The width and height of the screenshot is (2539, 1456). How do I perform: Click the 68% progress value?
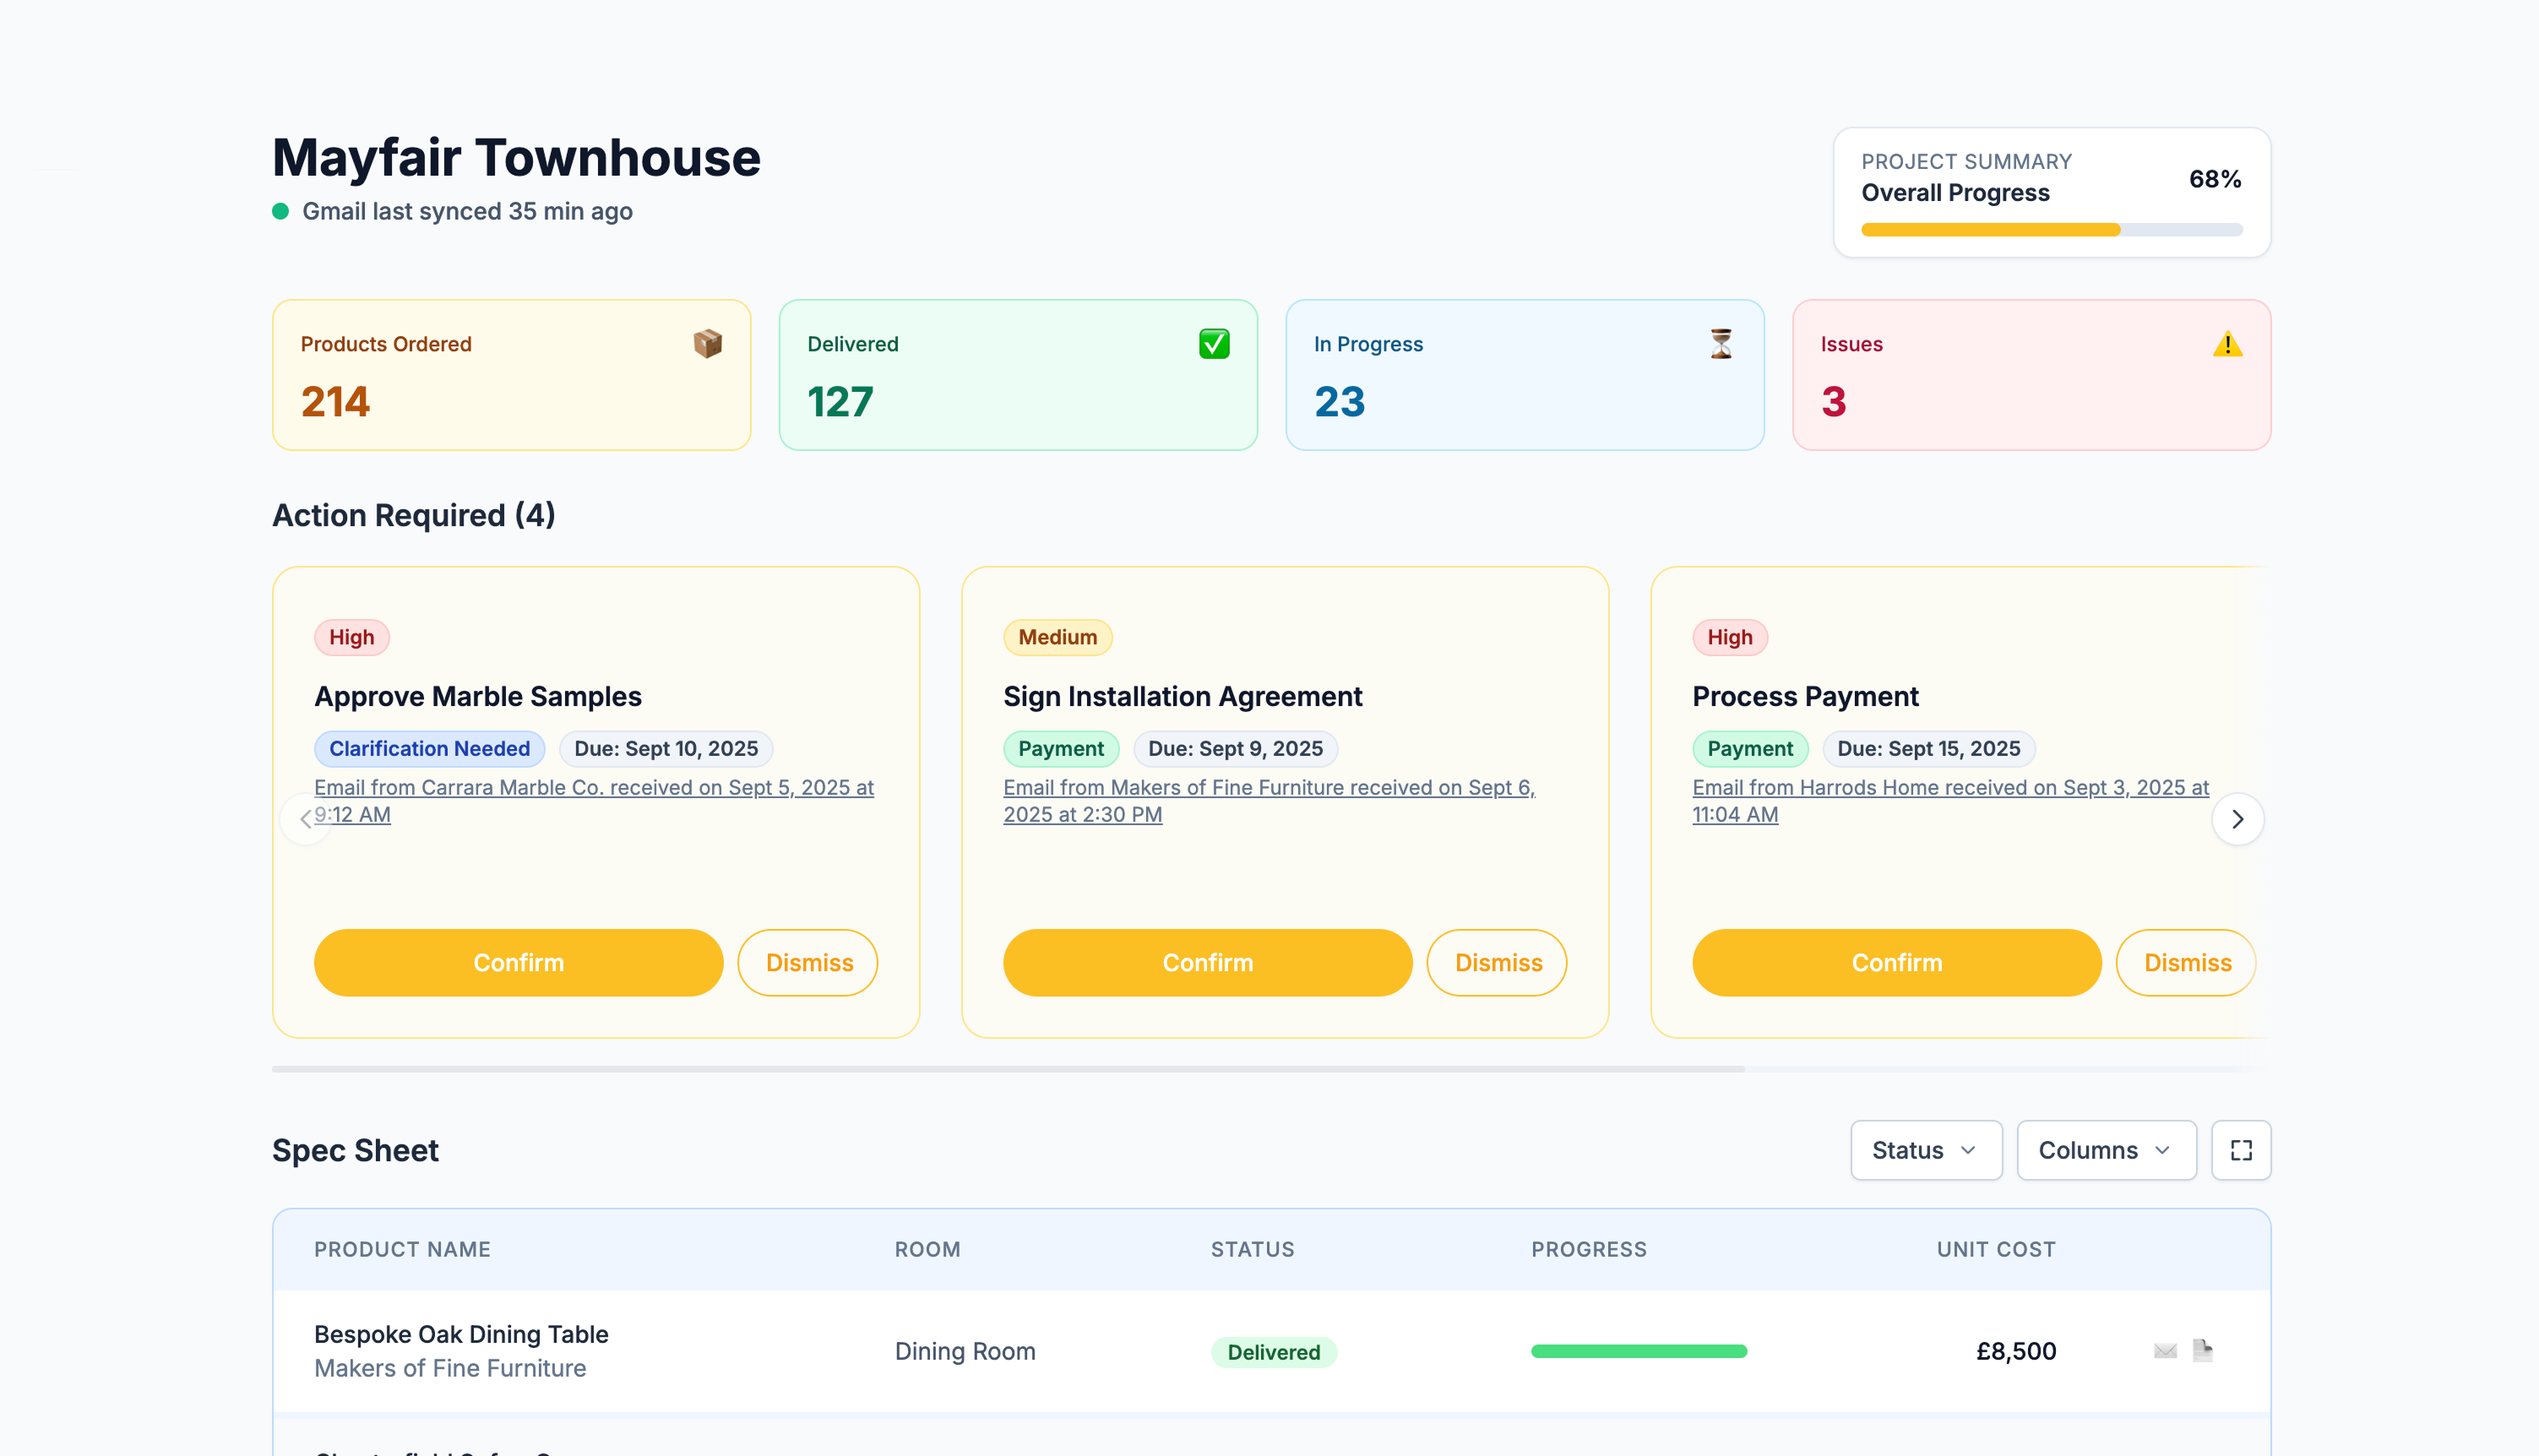pos(2215,179)
